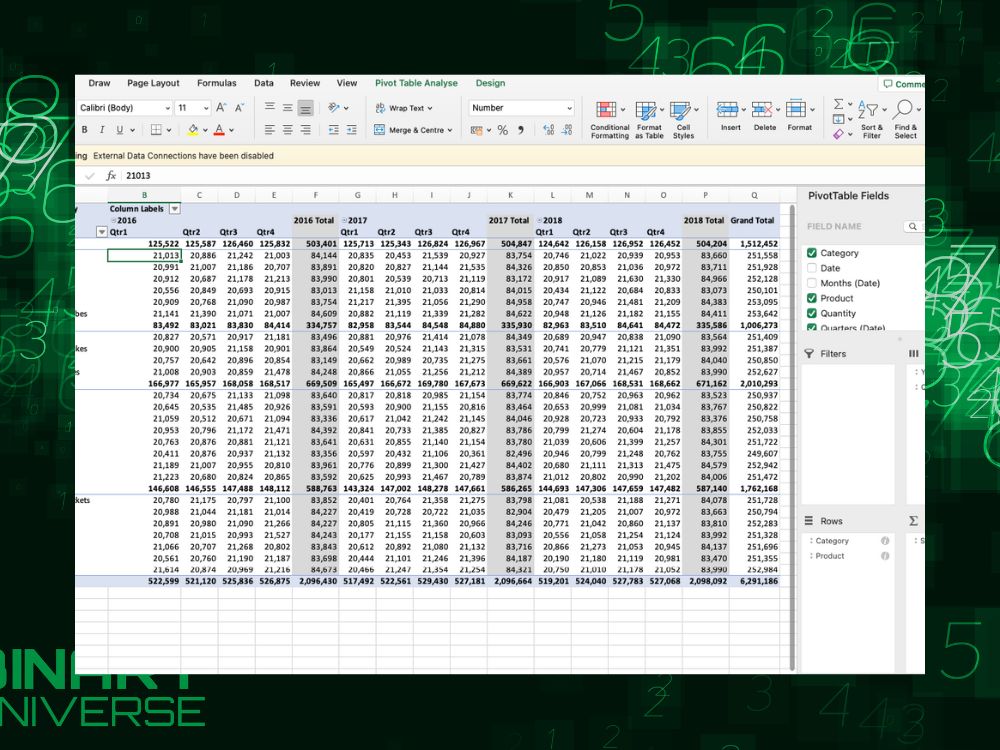Uncheck the Quarters (Date) field

click(x=811, y=328)
